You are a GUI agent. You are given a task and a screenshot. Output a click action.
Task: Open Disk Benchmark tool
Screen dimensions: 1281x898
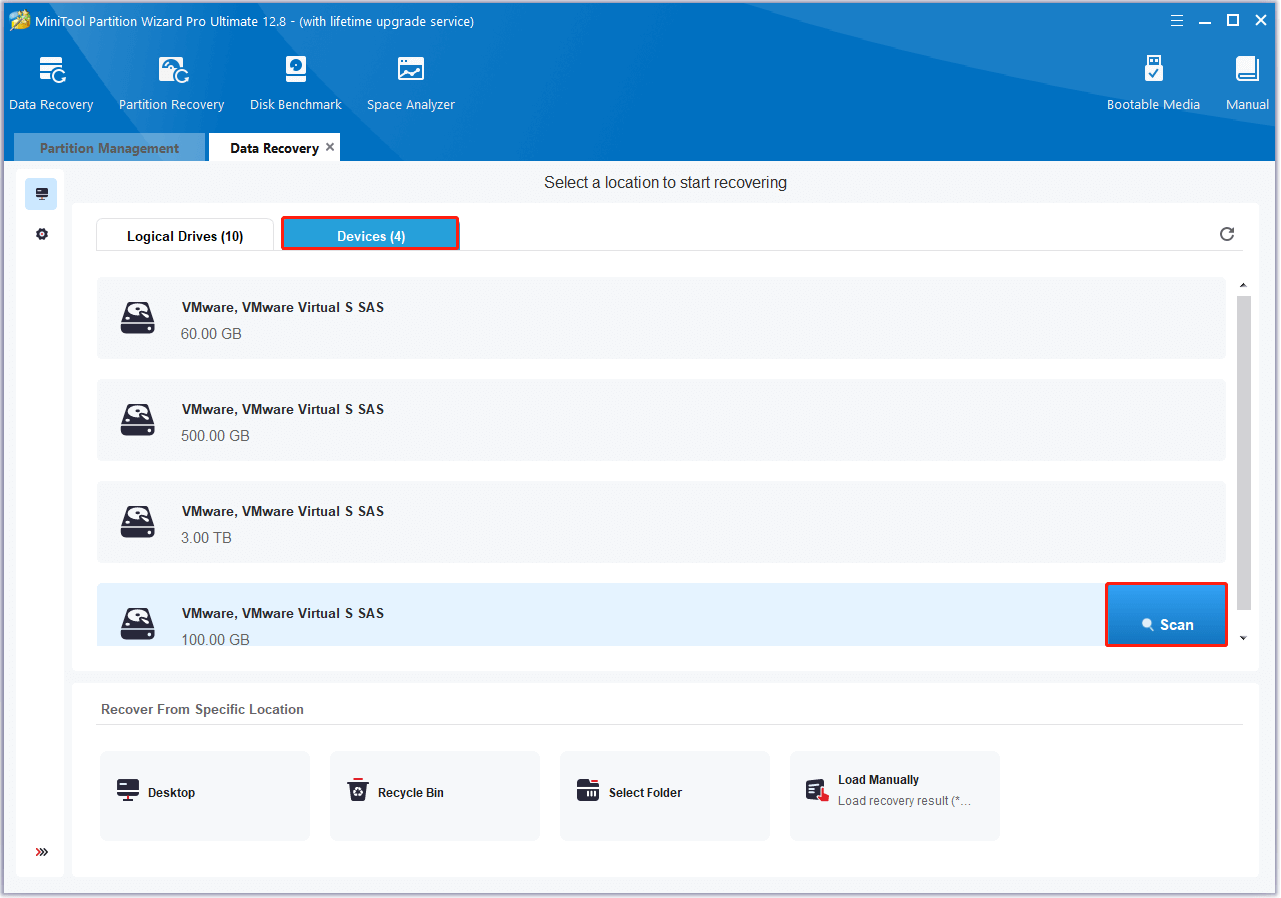tap(296, 83)
